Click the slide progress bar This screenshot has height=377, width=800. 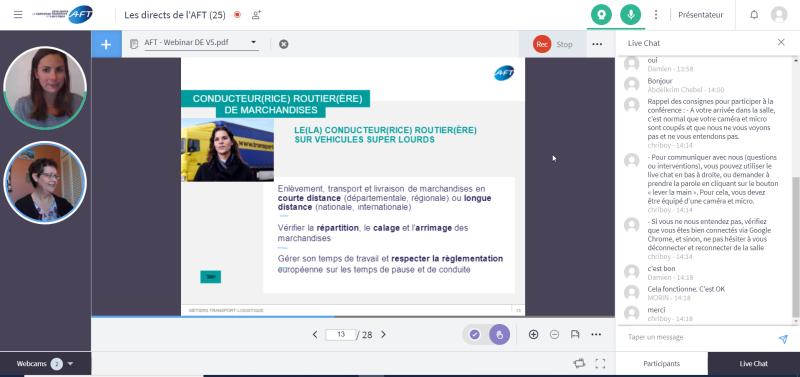tap(353, 317)
